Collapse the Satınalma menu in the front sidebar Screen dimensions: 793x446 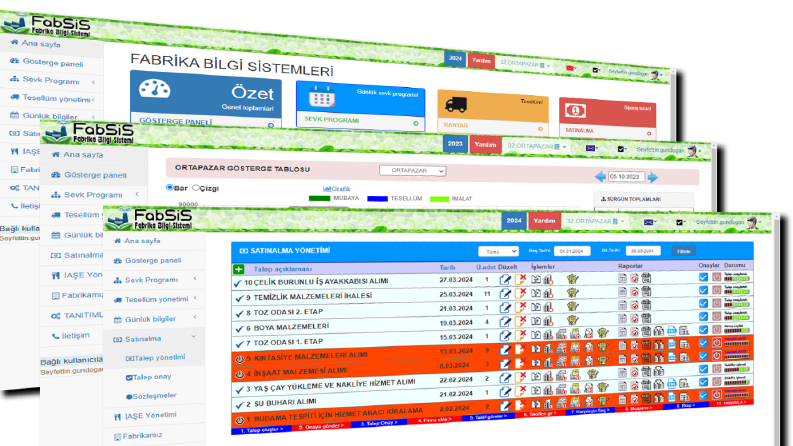point(154,338)
